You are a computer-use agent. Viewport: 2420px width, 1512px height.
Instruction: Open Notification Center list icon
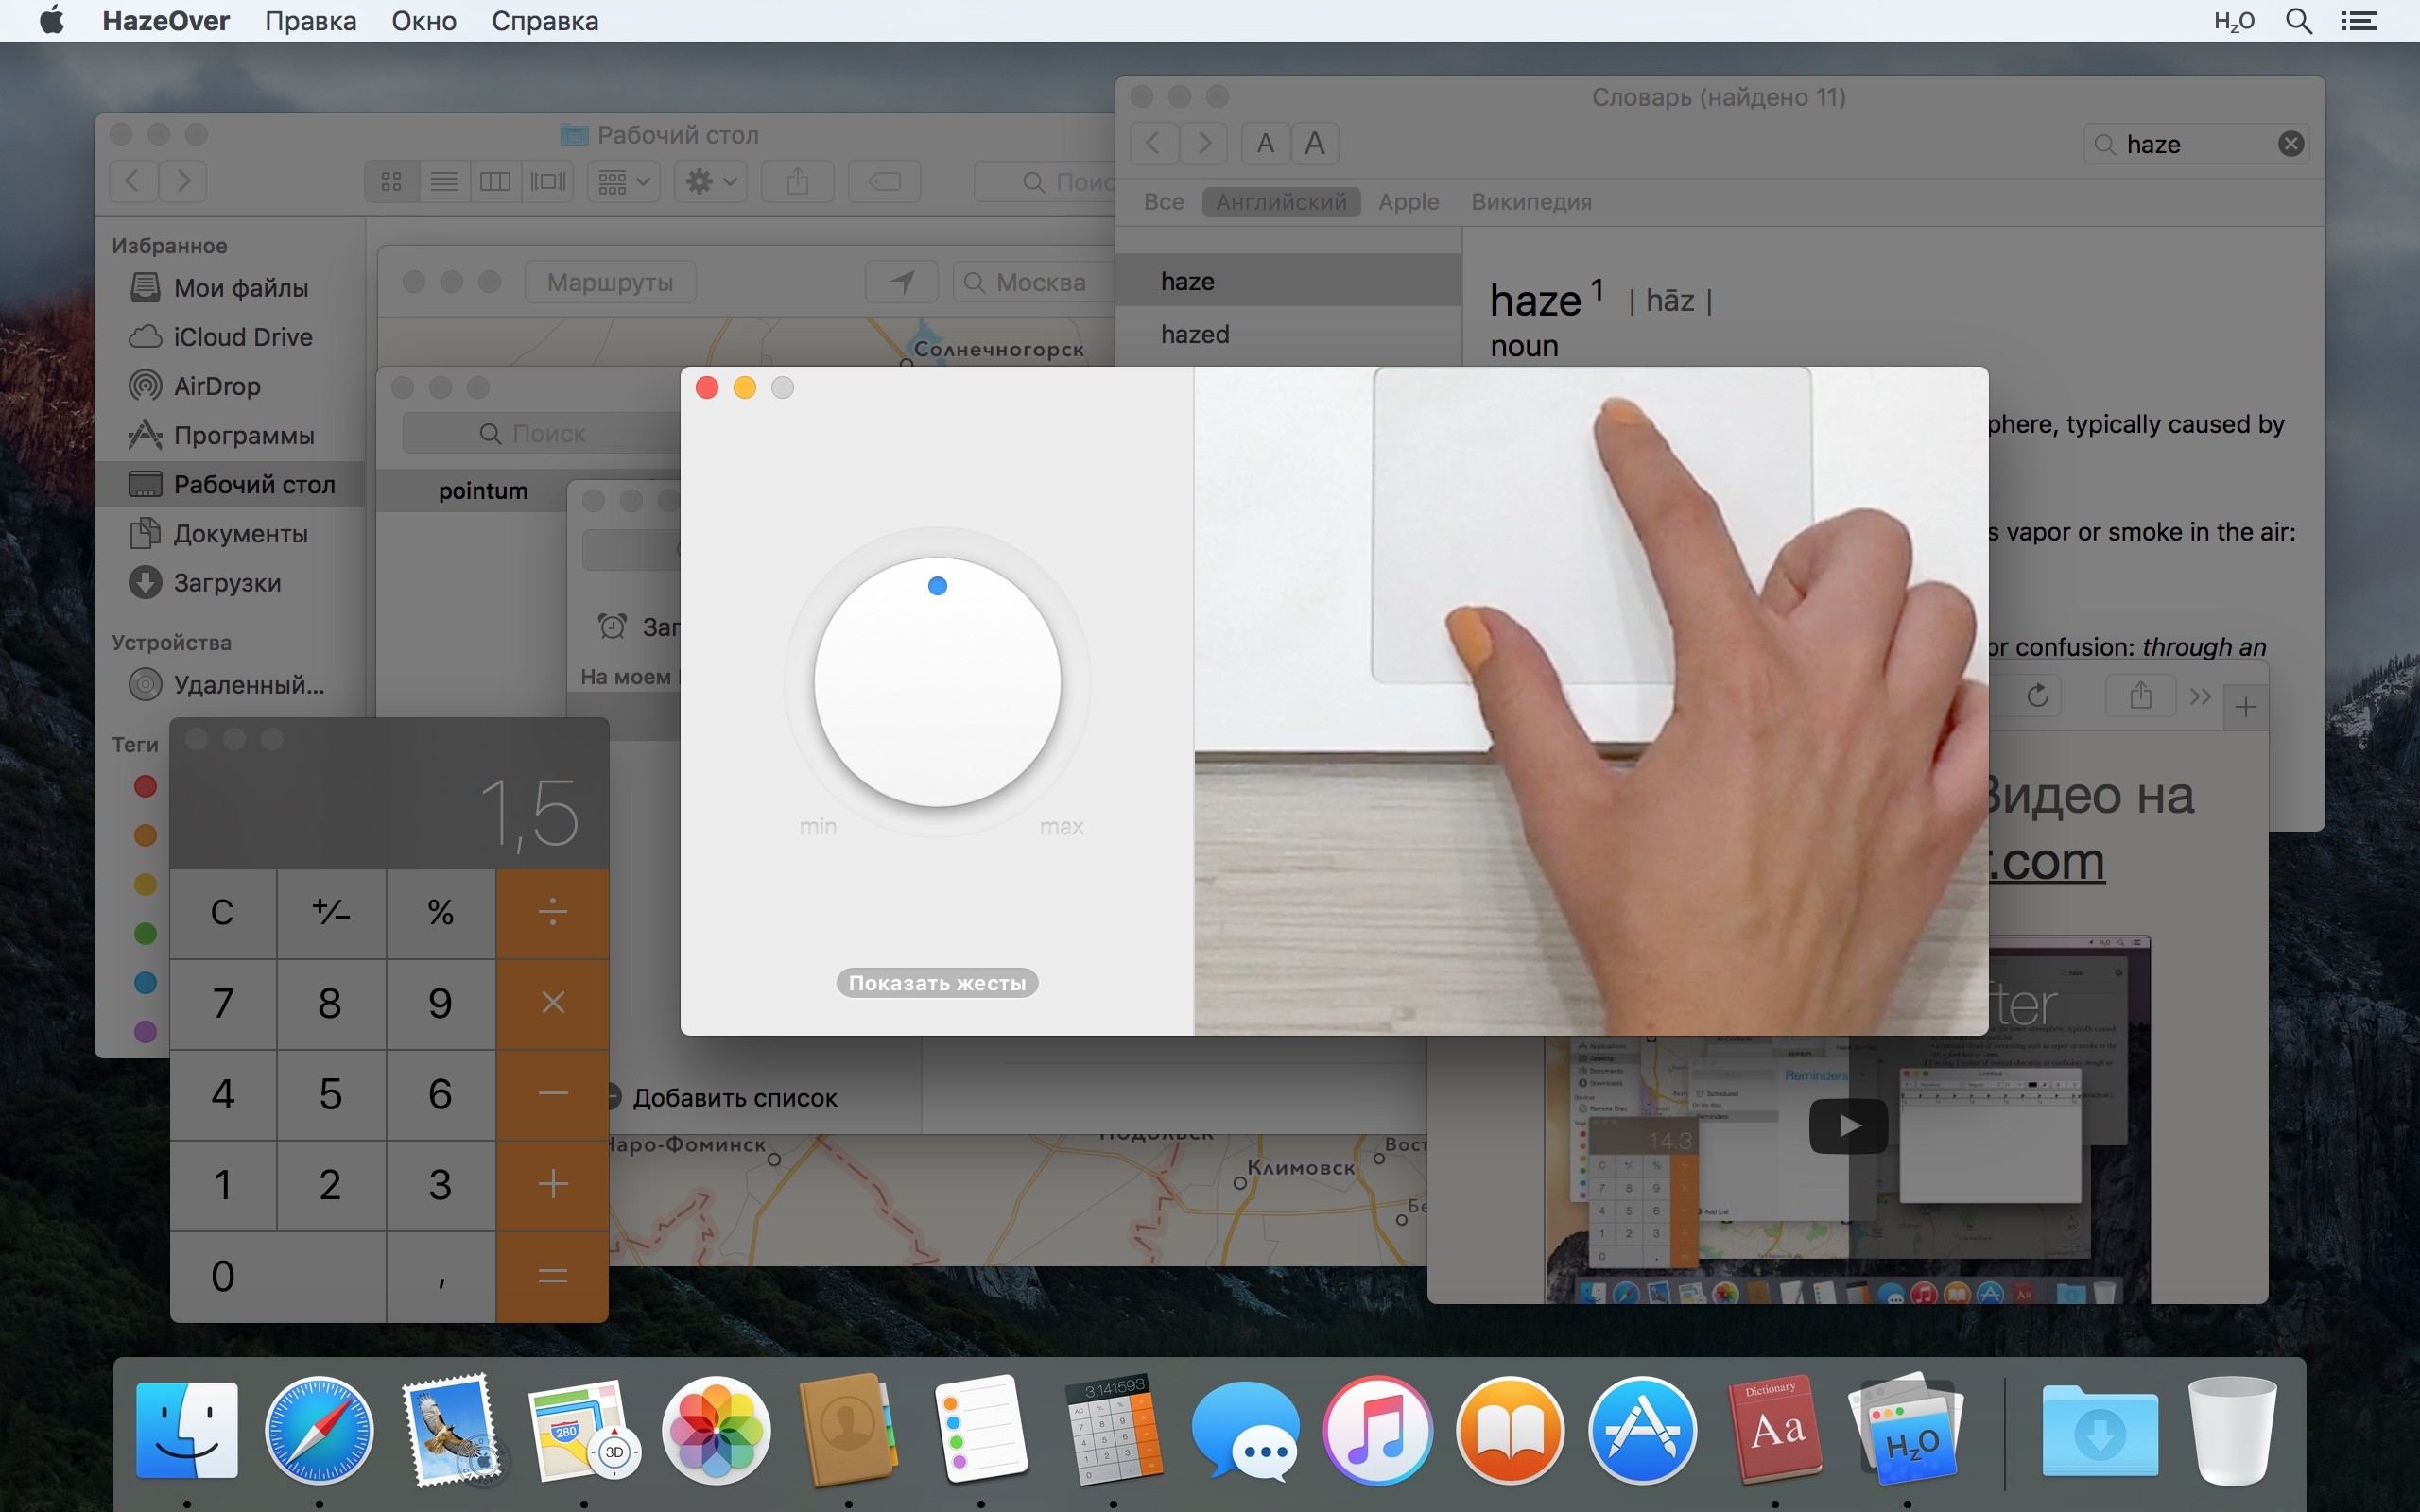[x=2359, y=21]
